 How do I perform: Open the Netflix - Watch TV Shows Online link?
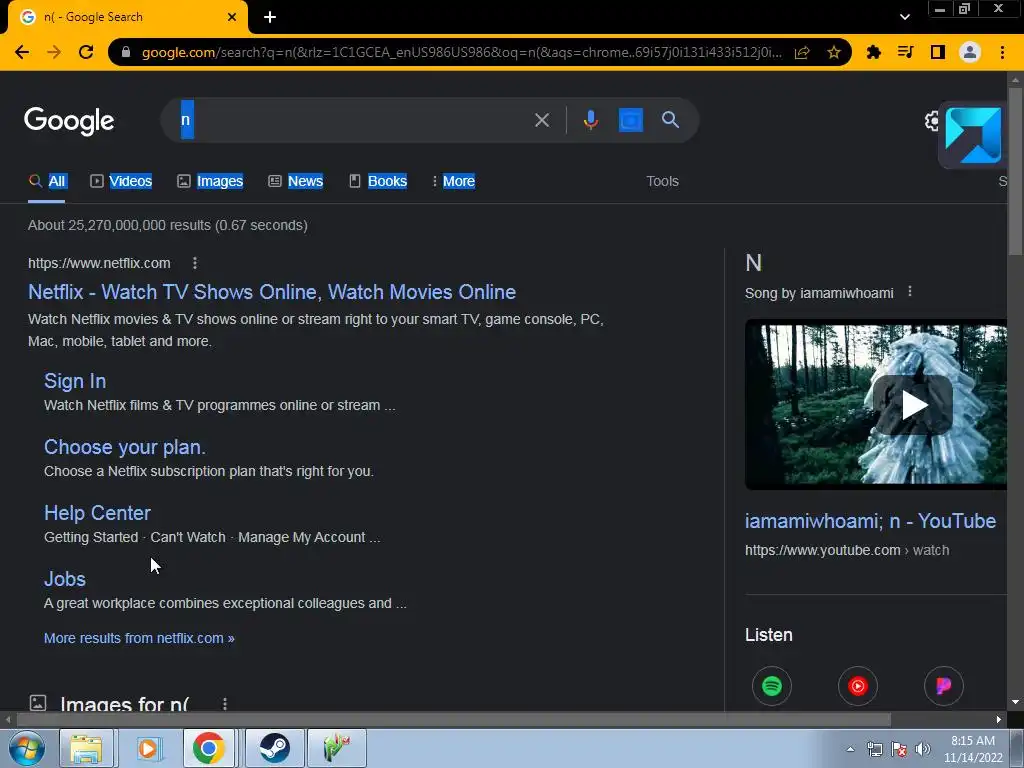(x=272, y=292)
